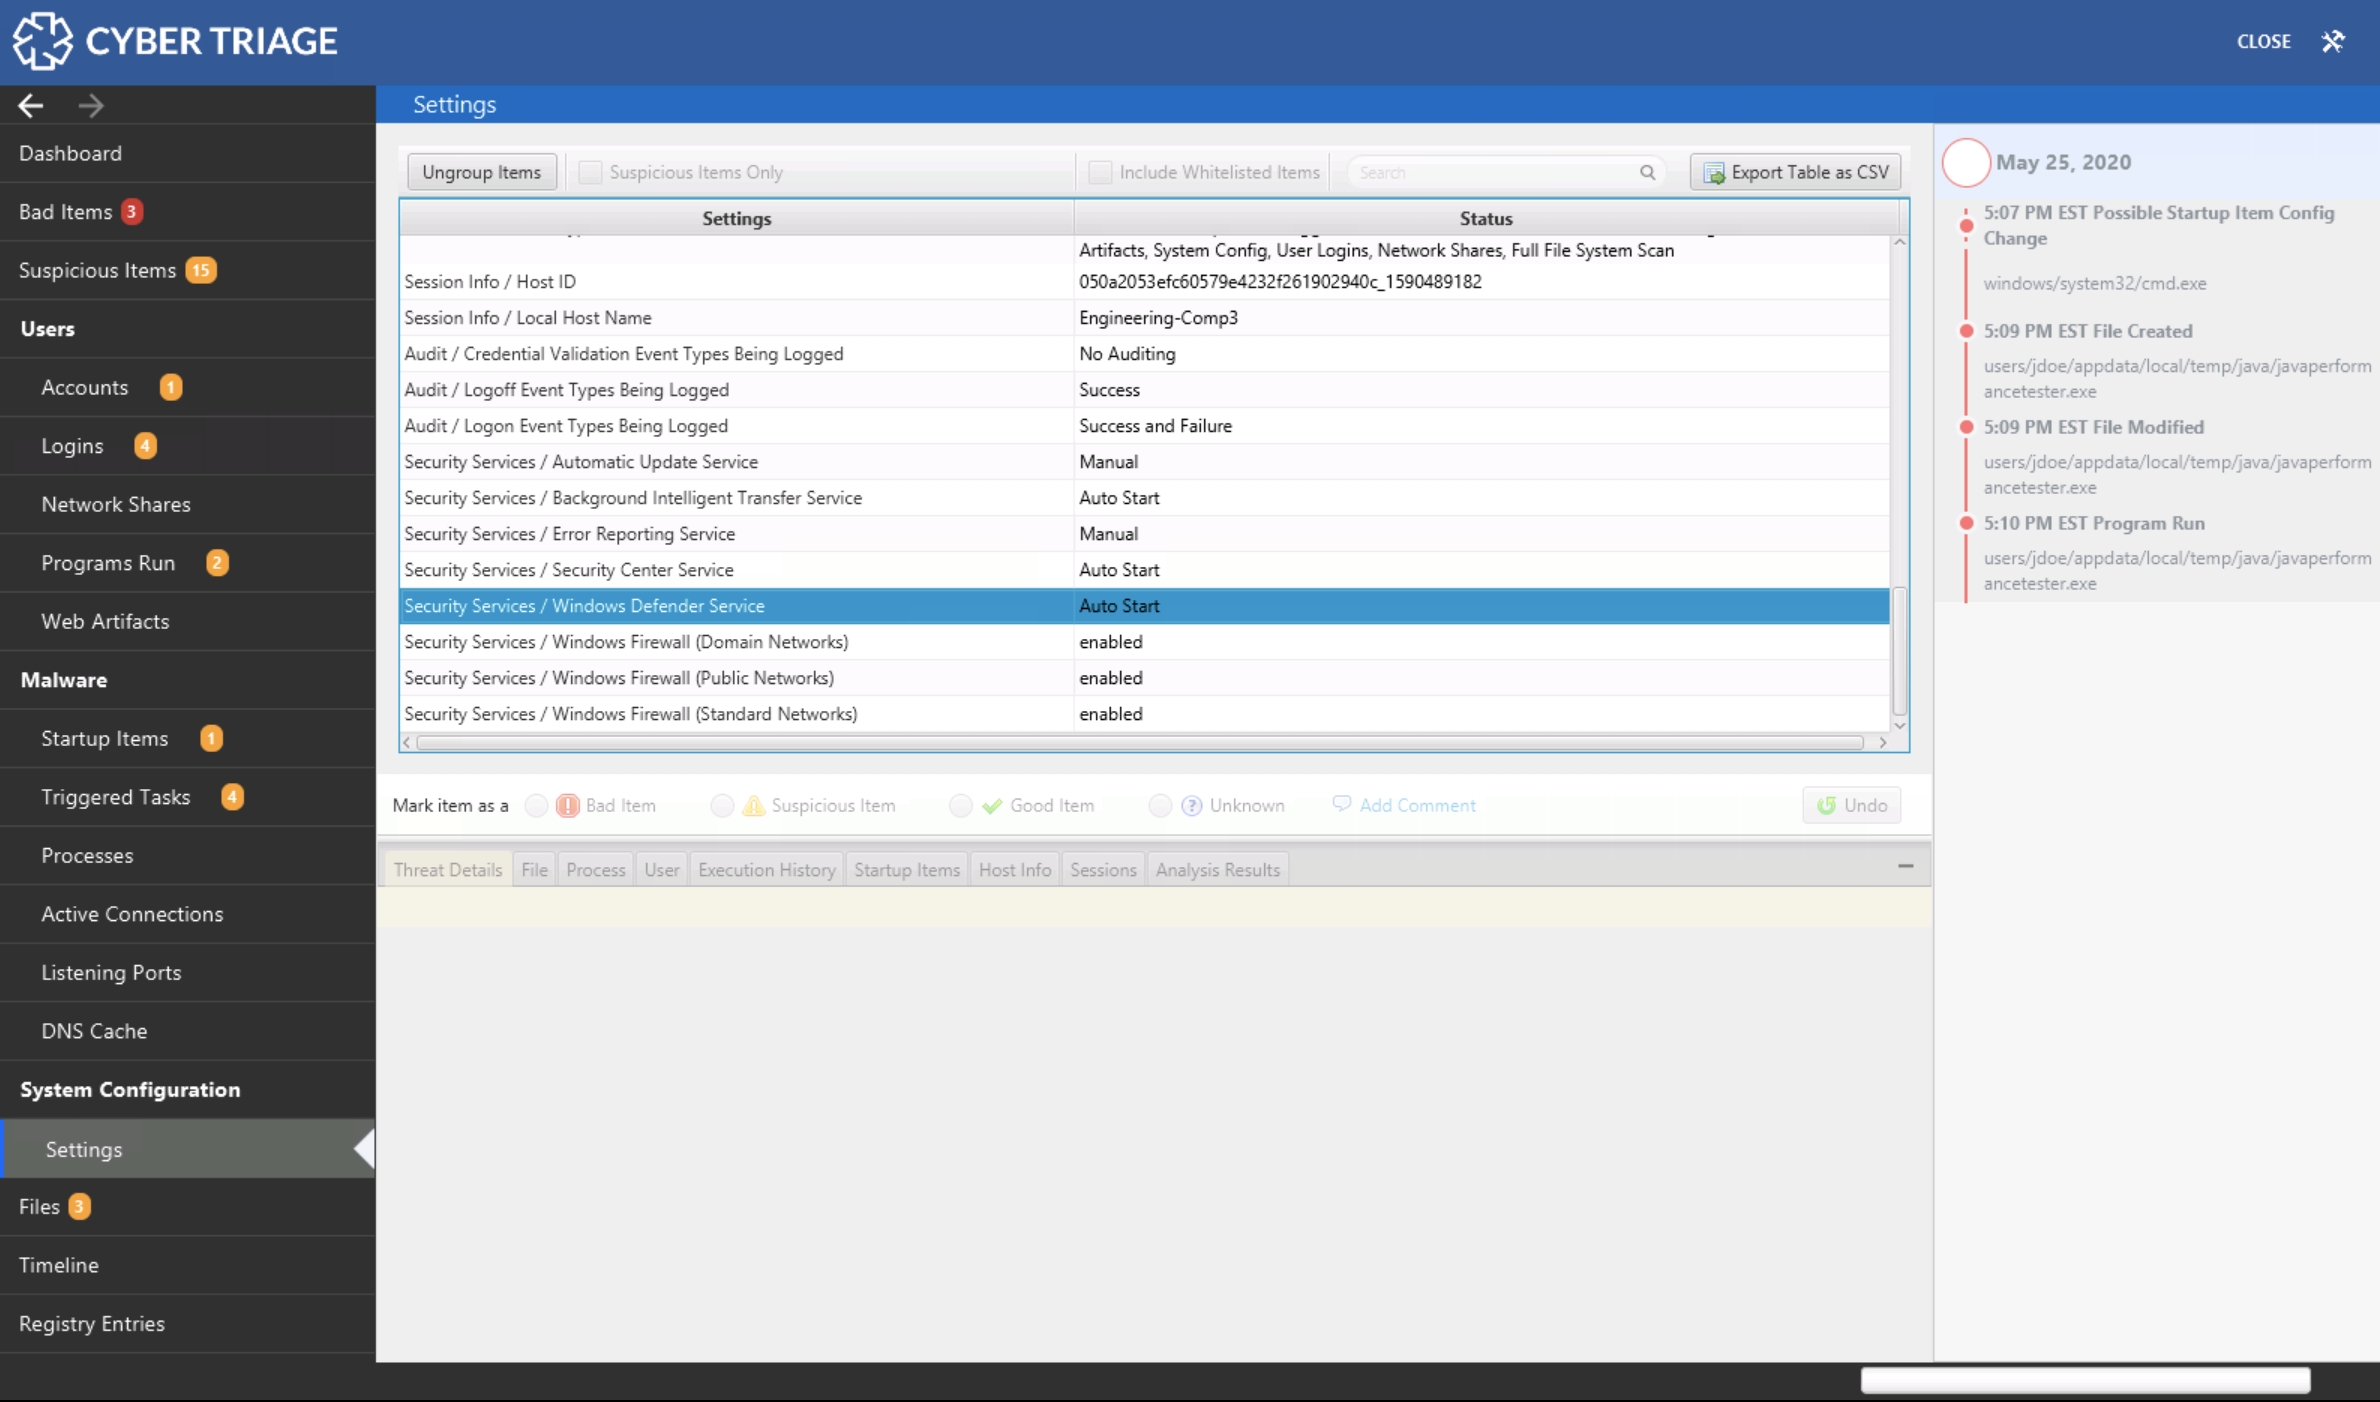Open the Sessions tab
The width and height of the screenshot is (2380, 1402).
(x=1102, y=869)
